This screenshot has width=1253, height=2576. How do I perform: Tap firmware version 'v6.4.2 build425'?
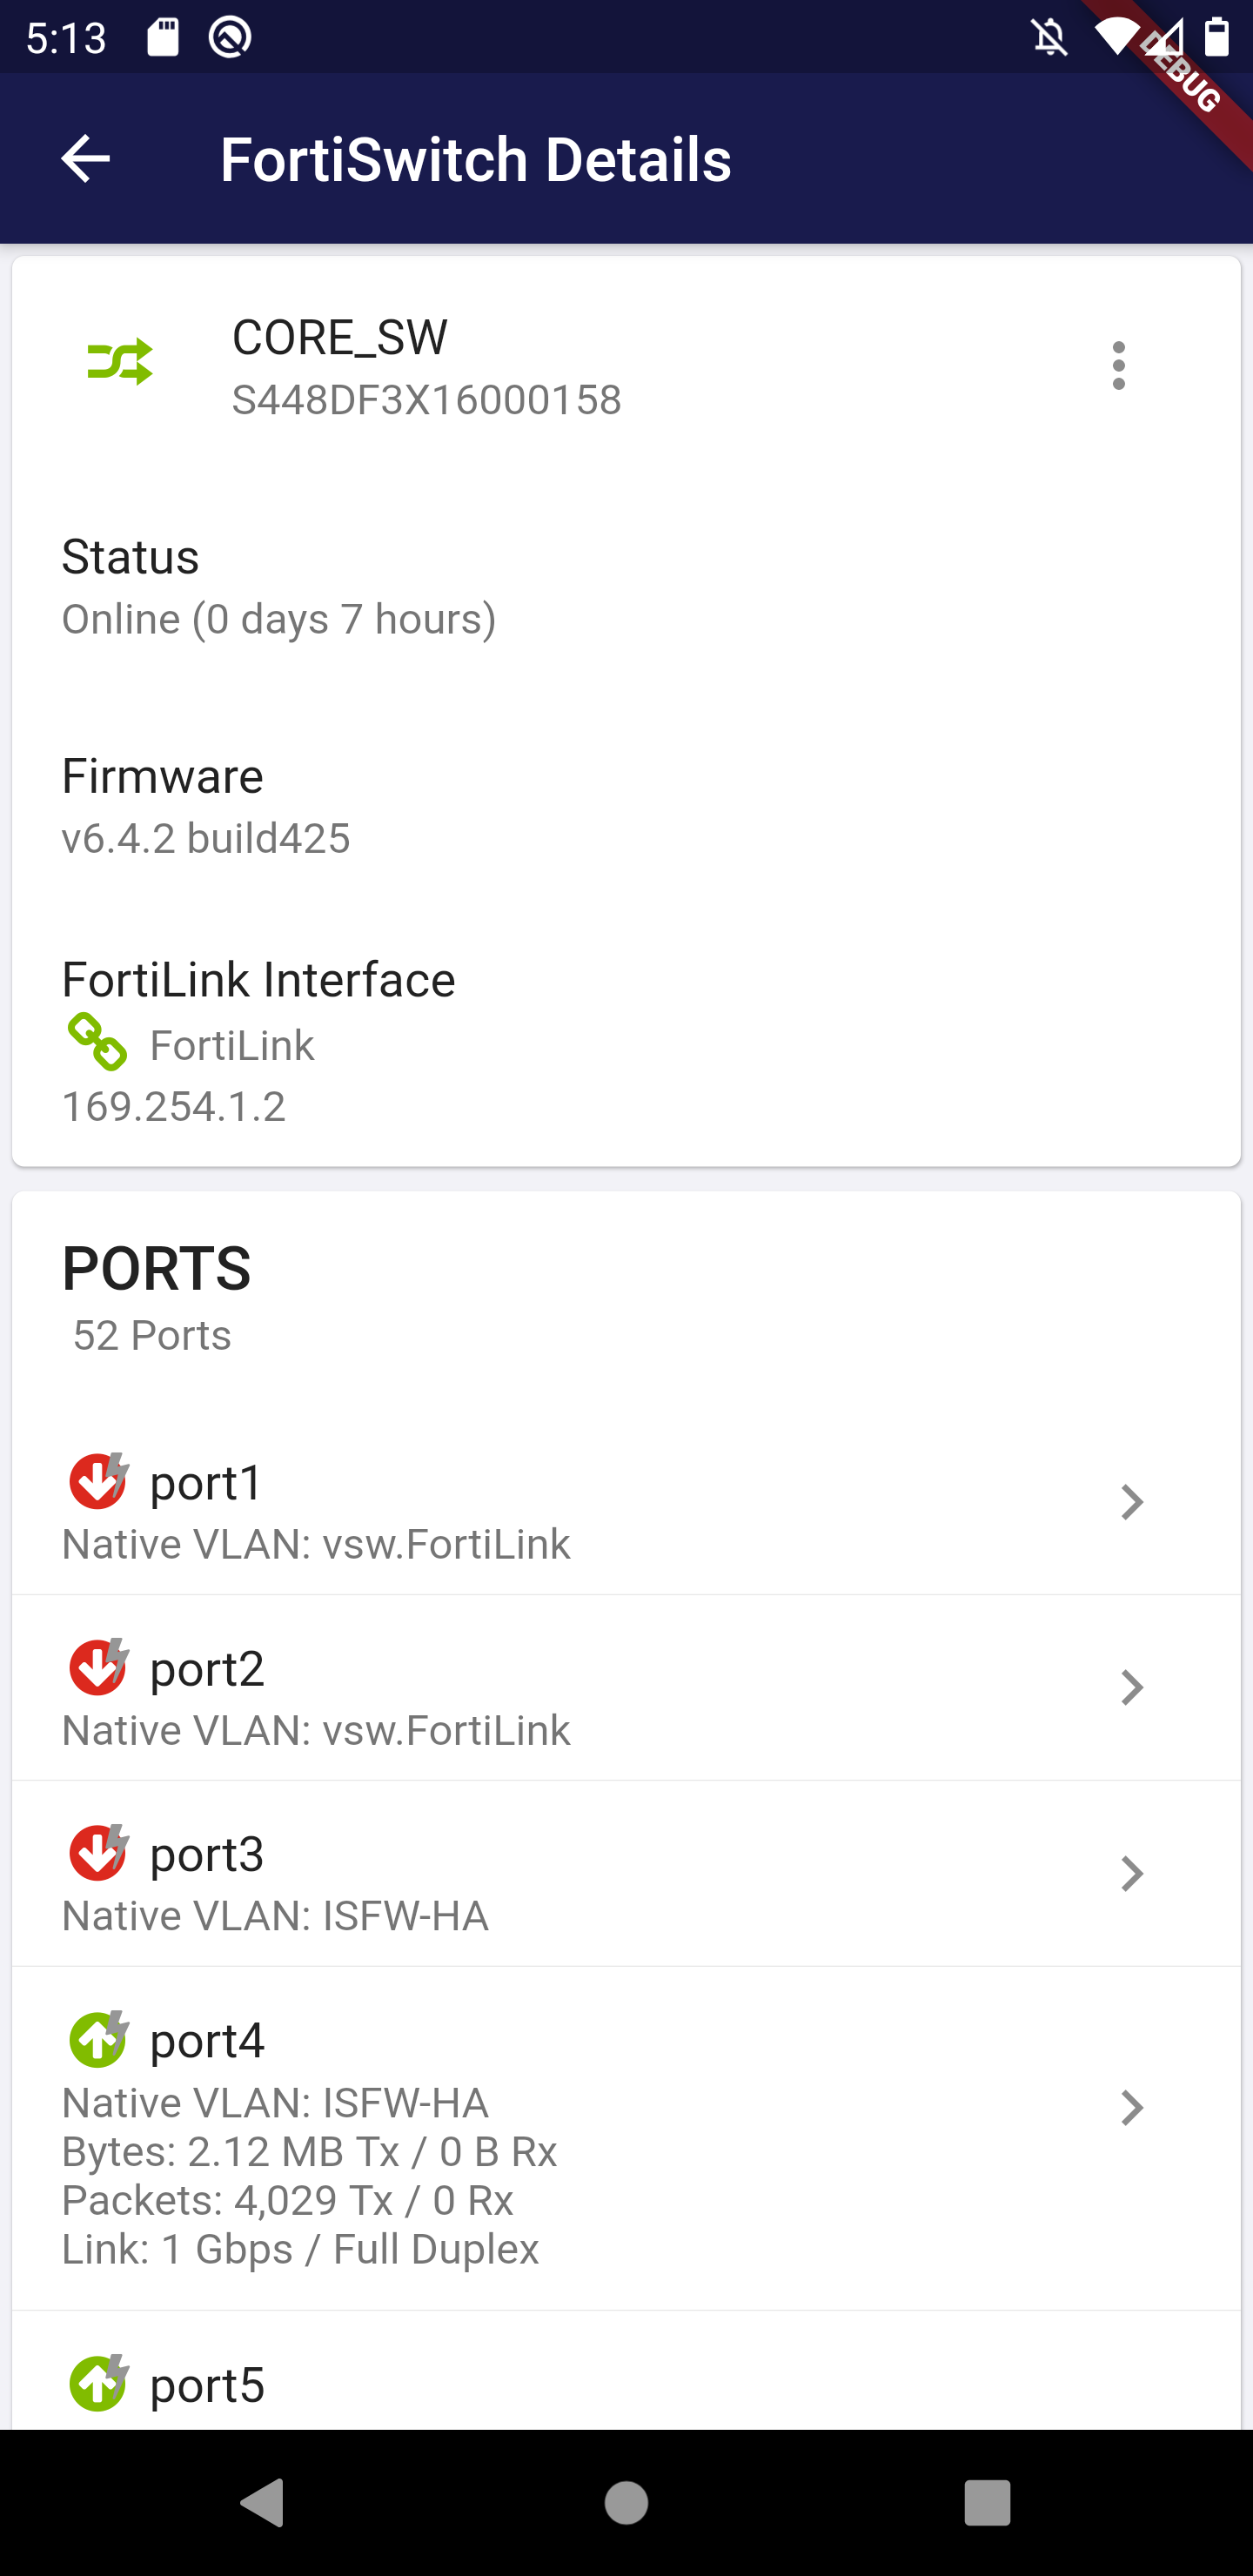coord(206,838)
